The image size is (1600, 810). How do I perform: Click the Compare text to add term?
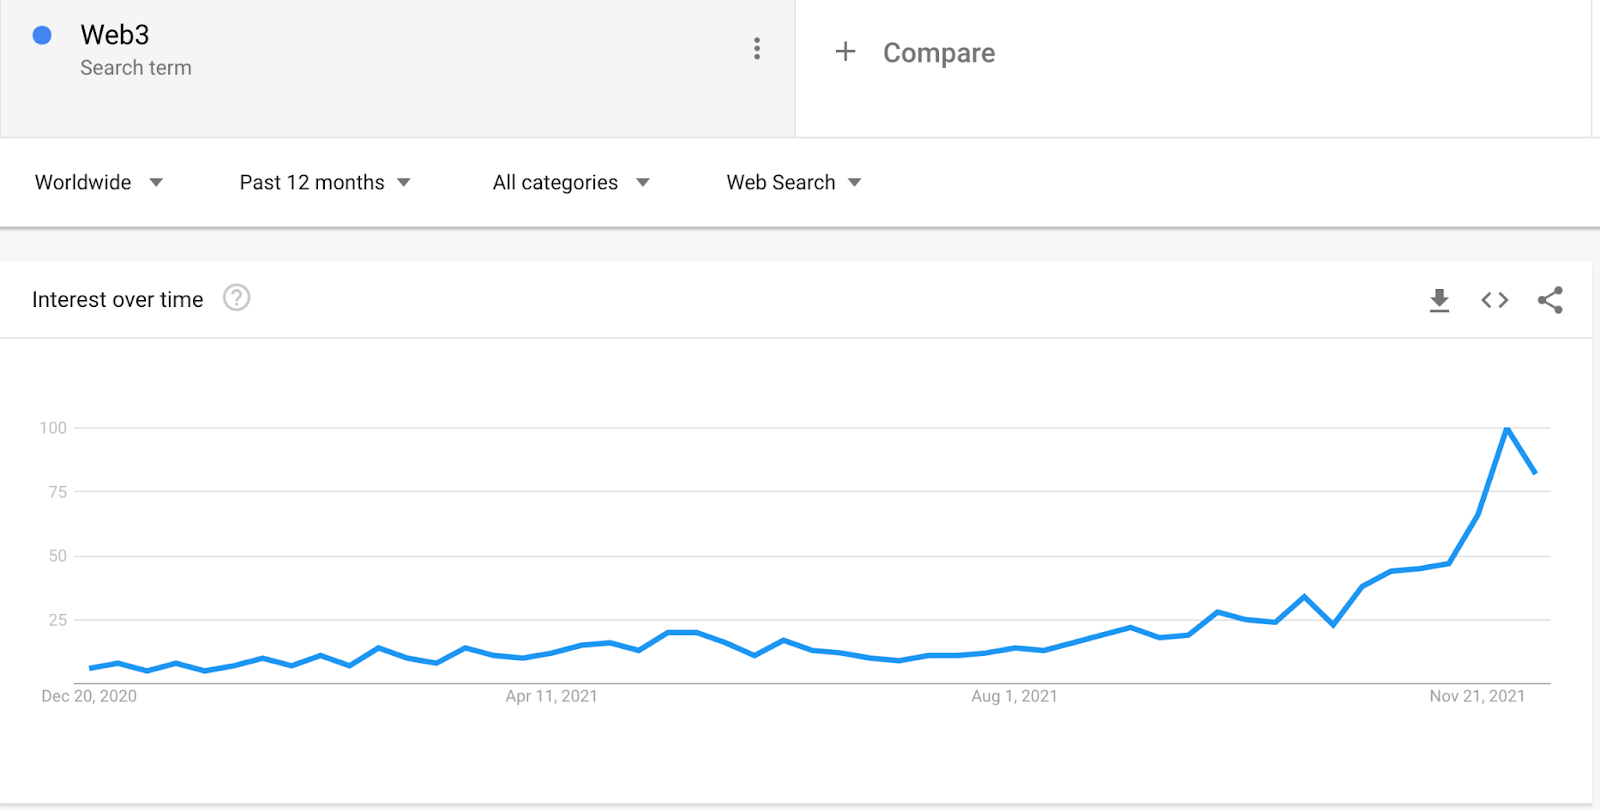point(938,53)
